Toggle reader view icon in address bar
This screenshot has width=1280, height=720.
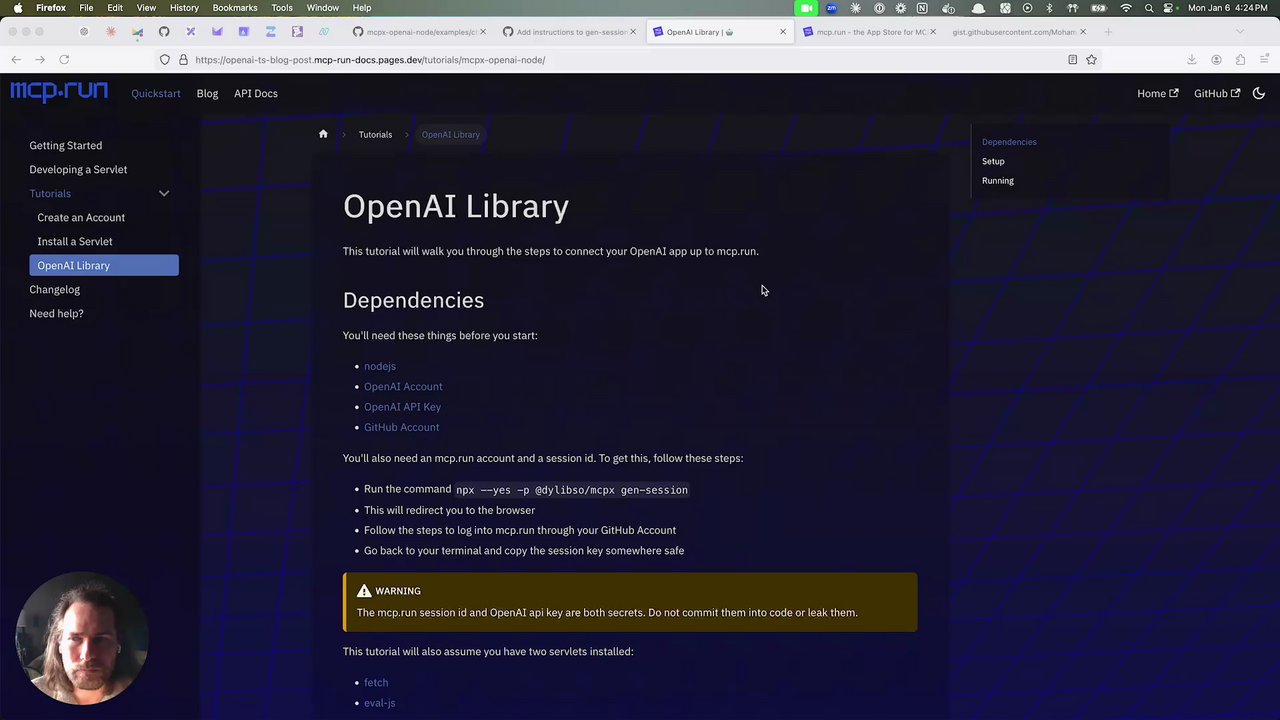click(1072, 60)
